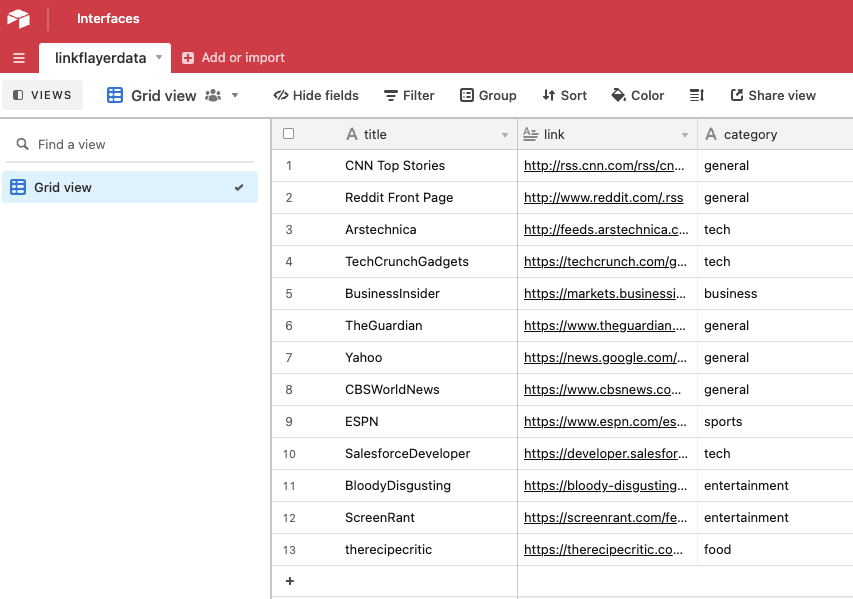Screen dimensions: 853x599
Task: Open the Filter options
Action: [x=409, y=96]
